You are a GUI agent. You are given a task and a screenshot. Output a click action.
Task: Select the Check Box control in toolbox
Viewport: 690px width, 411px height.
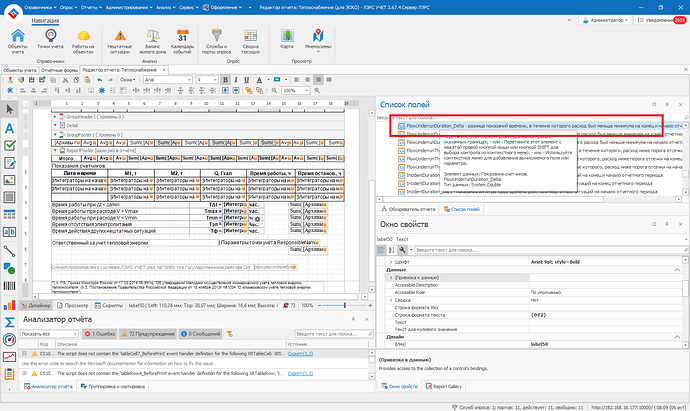tap(9, 145)
